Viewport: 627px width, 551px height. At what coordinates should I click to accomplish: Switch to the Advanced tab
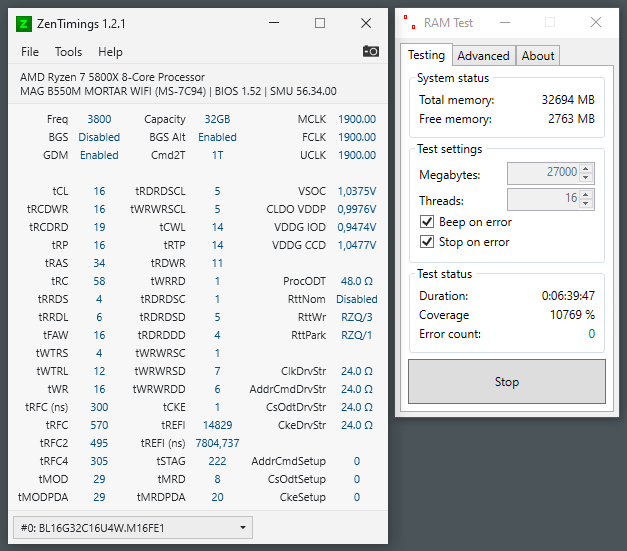[483, 56]
